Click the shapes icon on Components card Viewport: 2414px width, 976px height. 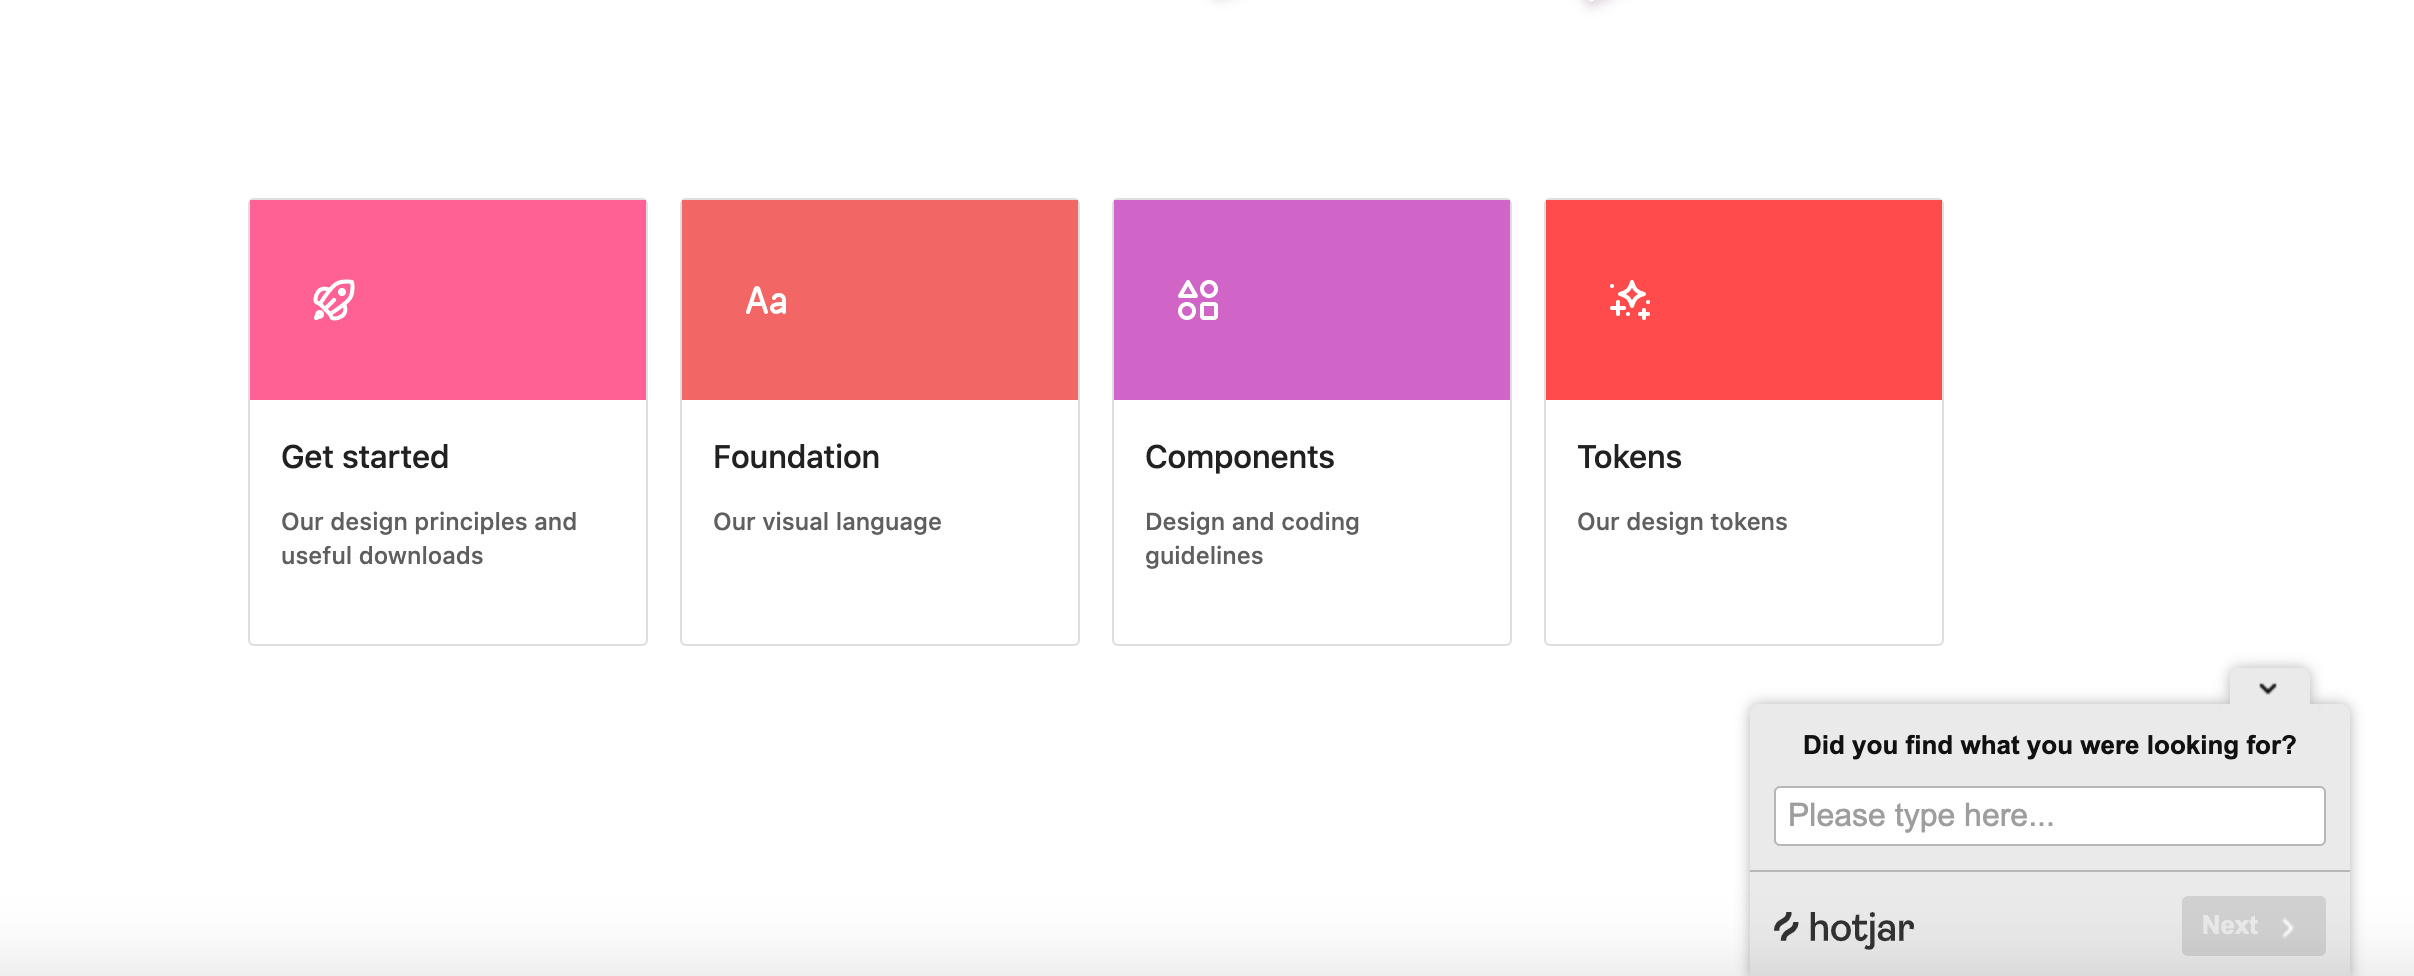click(1198, 300)
